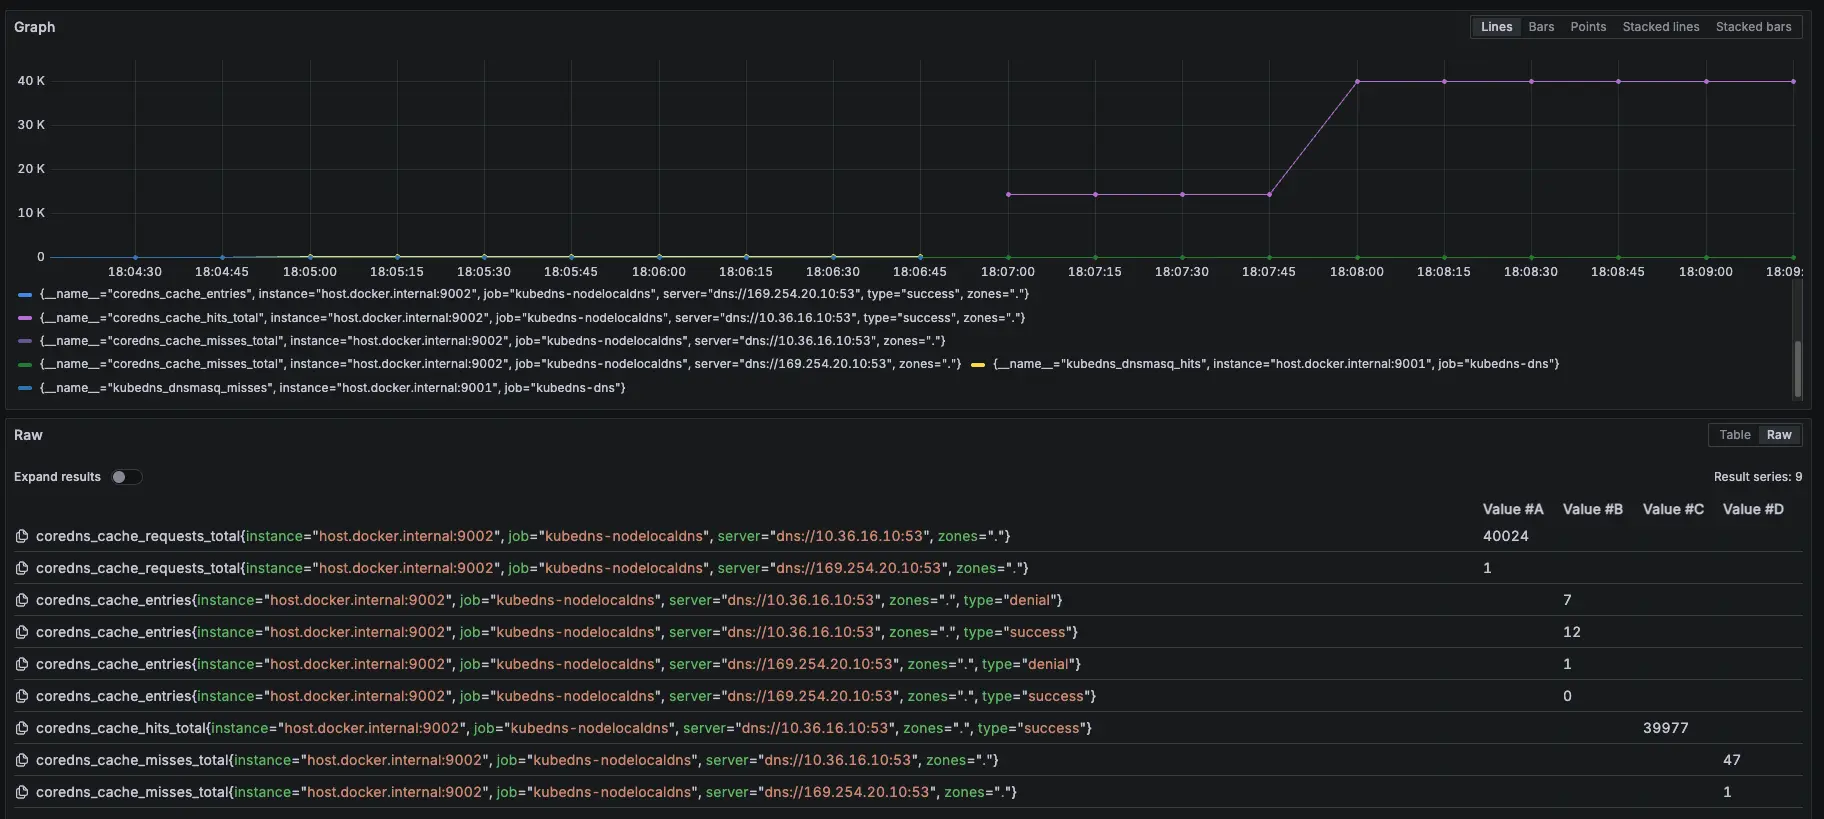Select the Bars graph style
The image size is (1824, 819).
tap(1541, 27)
